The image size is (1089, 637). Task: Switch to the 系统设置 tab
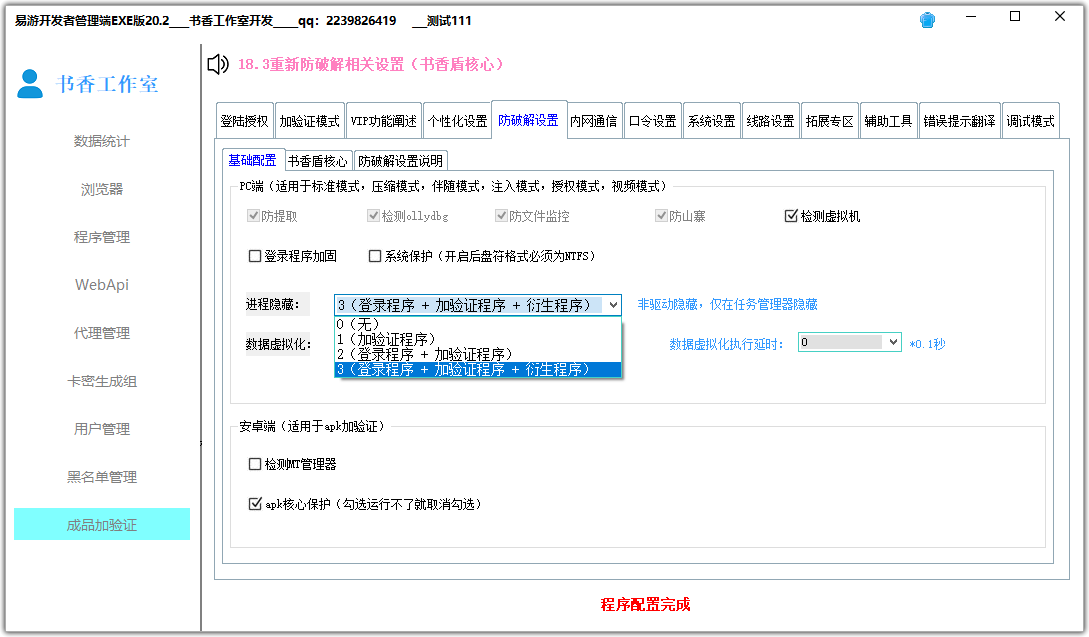(711, 119)
